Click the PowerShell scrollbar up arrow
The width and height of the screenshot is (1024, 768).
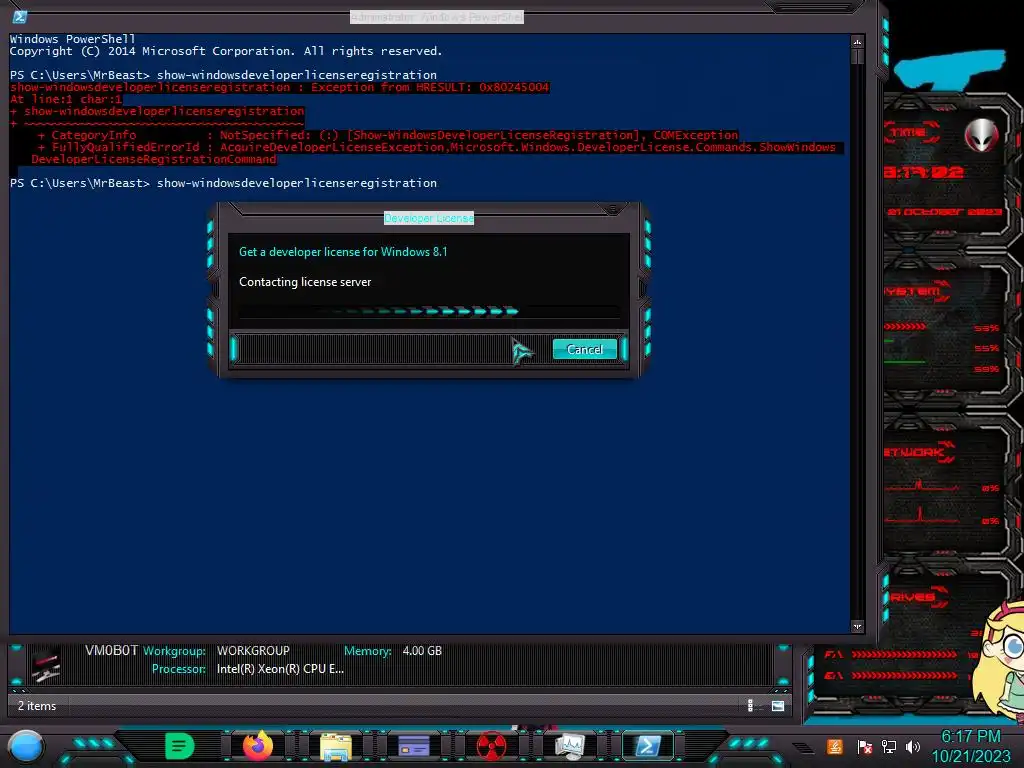point(857,42)
